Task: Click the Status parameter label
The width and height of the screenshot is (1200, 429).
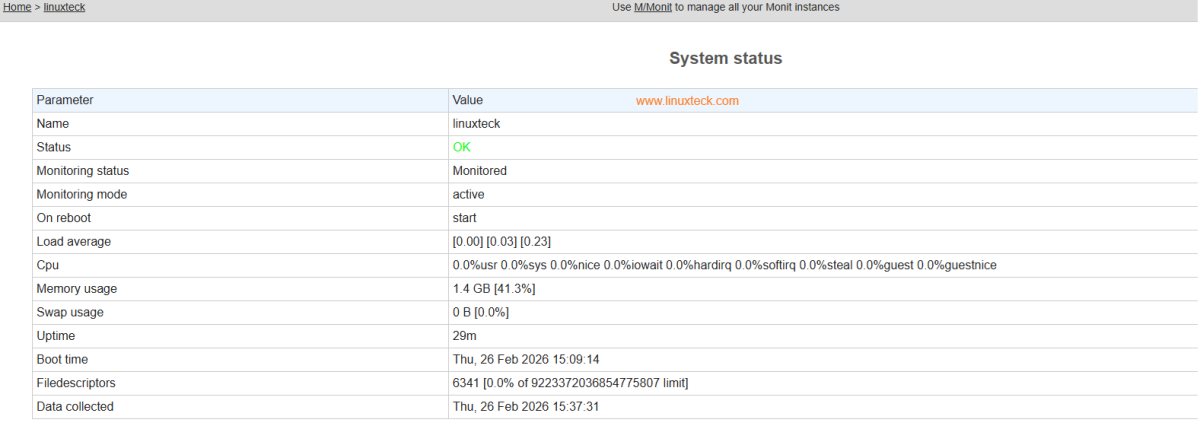Action: (x=53, y=147)
